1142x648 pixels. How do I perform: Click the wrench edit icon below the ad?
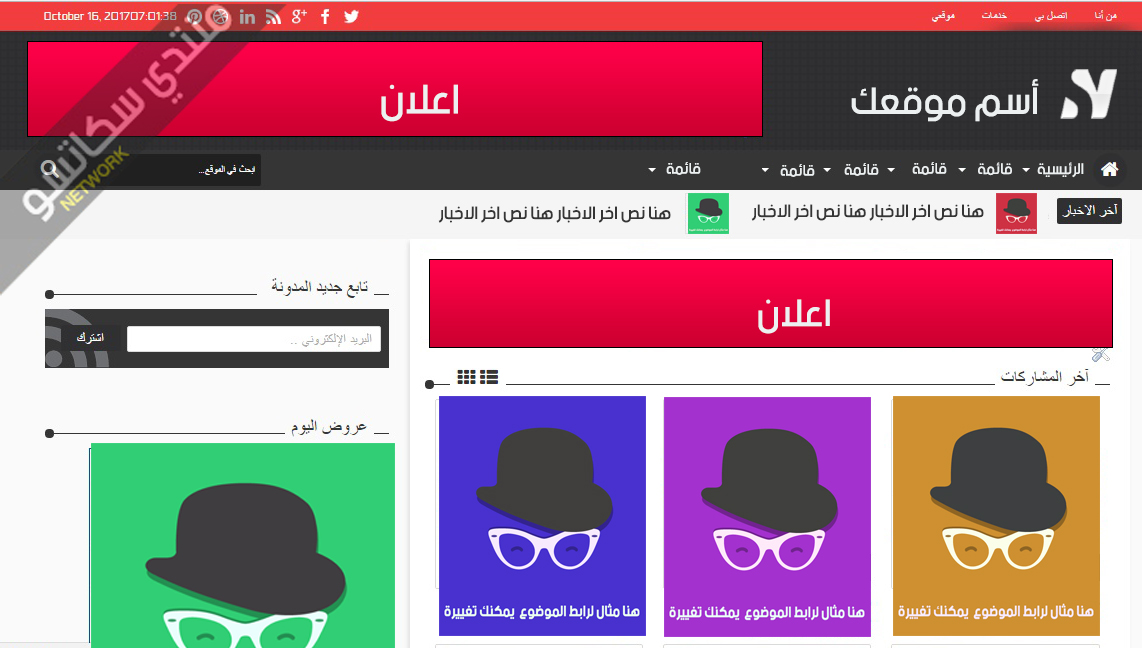point(1101,354)
